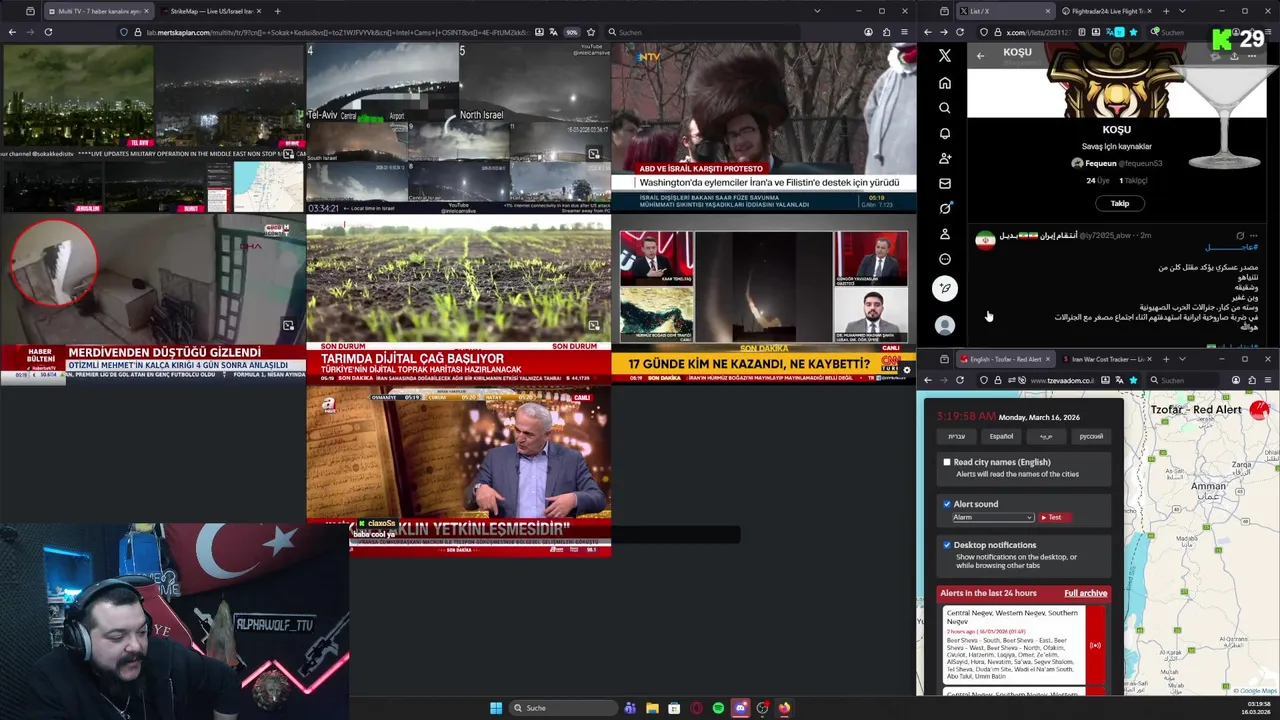Screen dimensions: 1280x720
Task: Open X follow-people icon in sidebar
Action: click(x=944, y=158)
